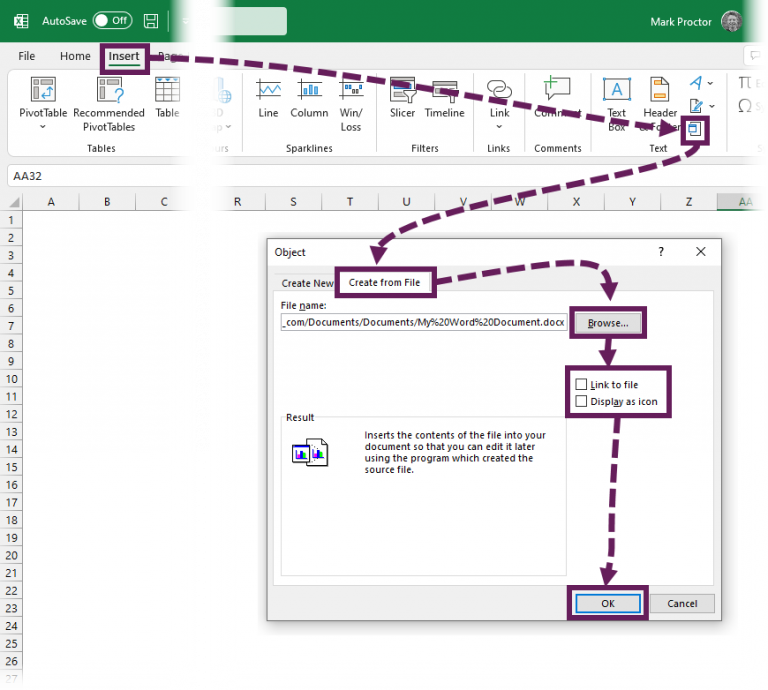
Task: Confirm the dialog with OK
Action: [607, 603]
